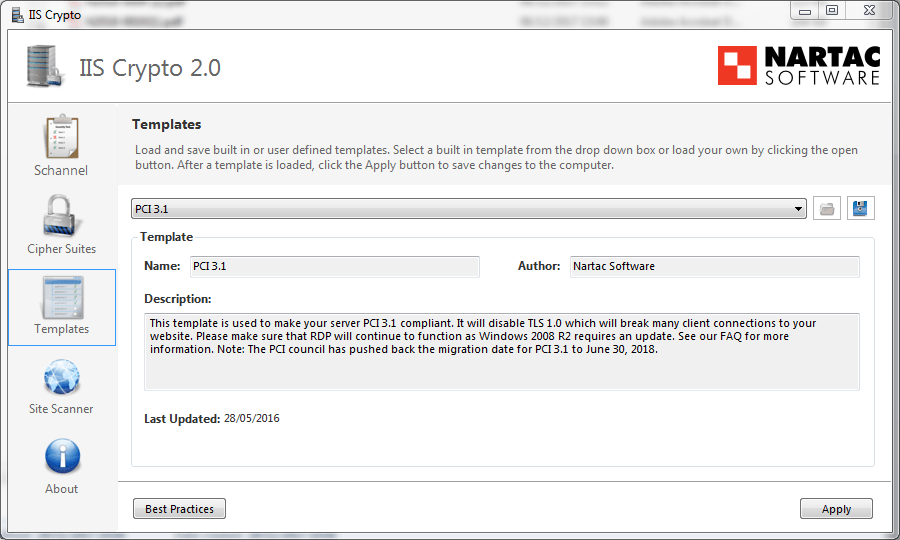Click the Last Updated date 28/05/2016
Image resolution: width=900 pixels, height=540 pixels.
tap(251, 418)
